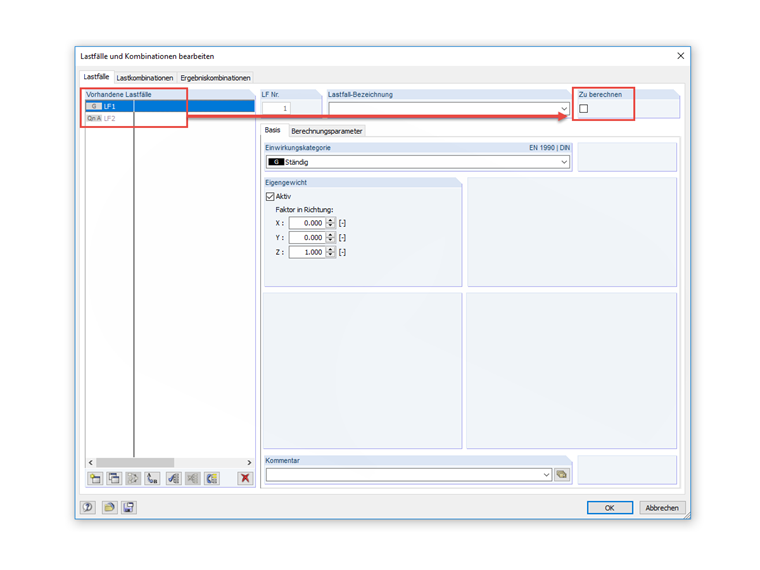Click the Z factor field showing 1.000
Image resolution: width=760 pixels, height=570 pixels.
coord(307,252)
